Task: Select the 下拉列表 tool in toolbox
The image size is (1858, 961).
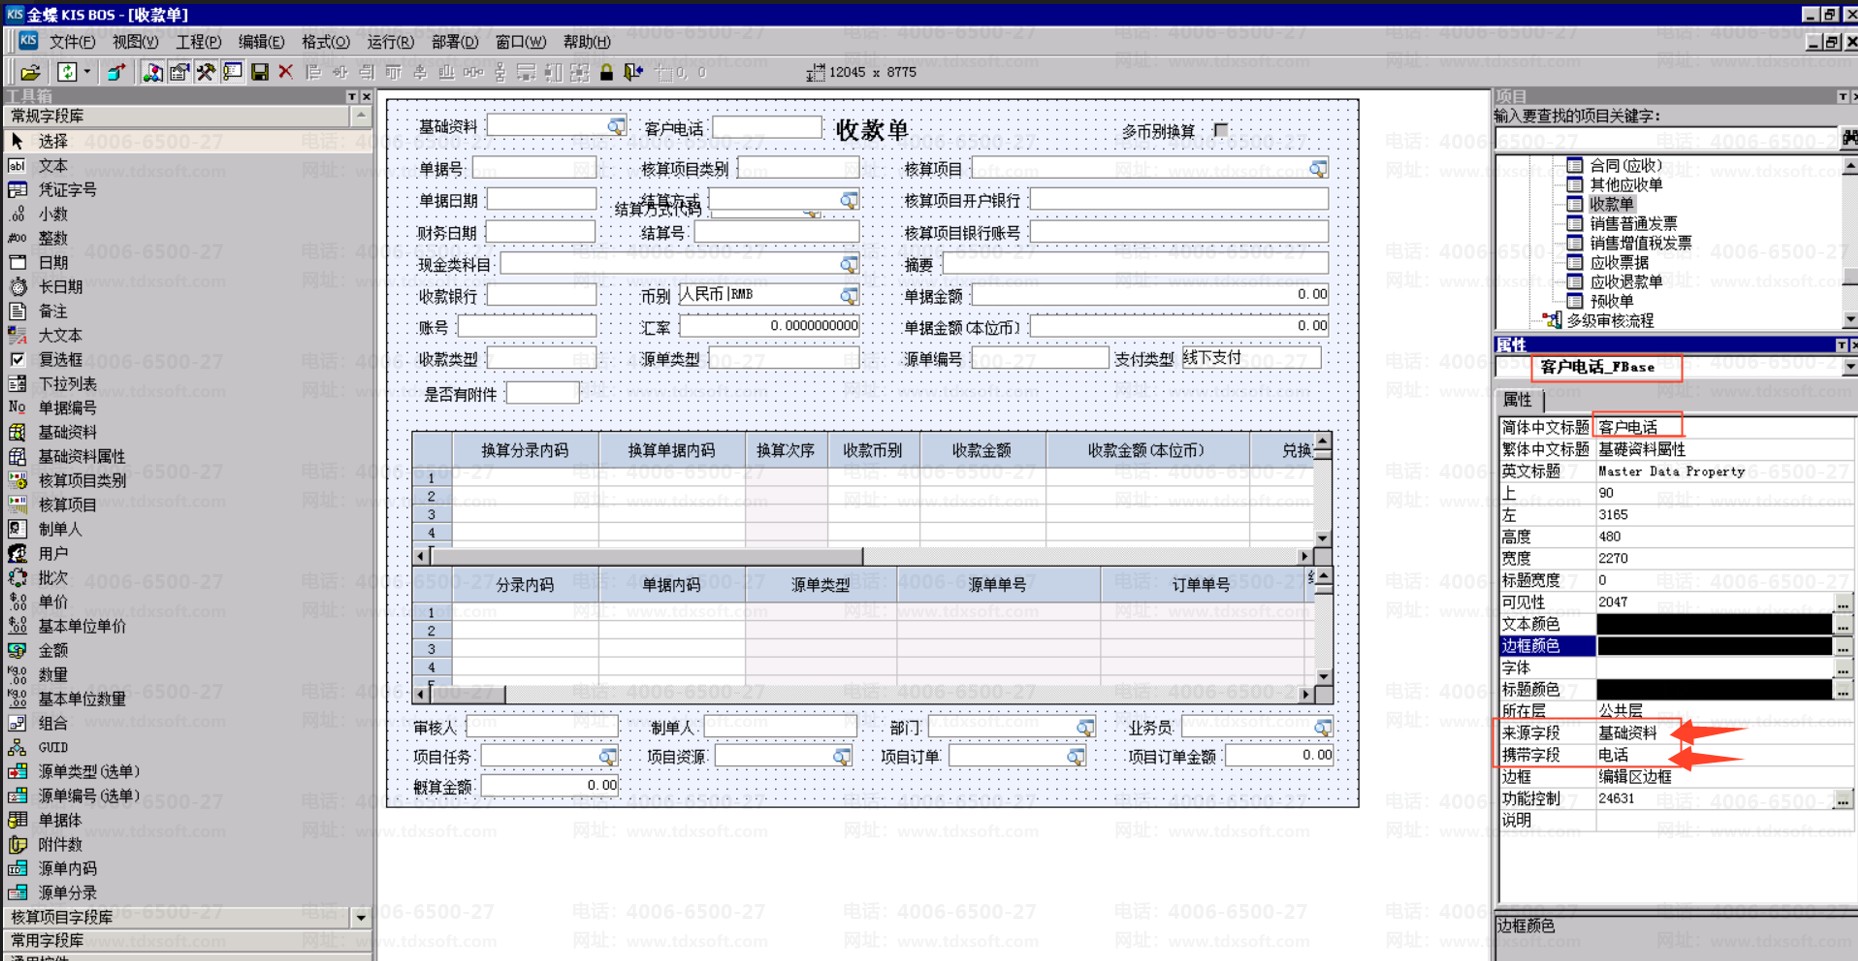Action: click(x=67, y=384)
